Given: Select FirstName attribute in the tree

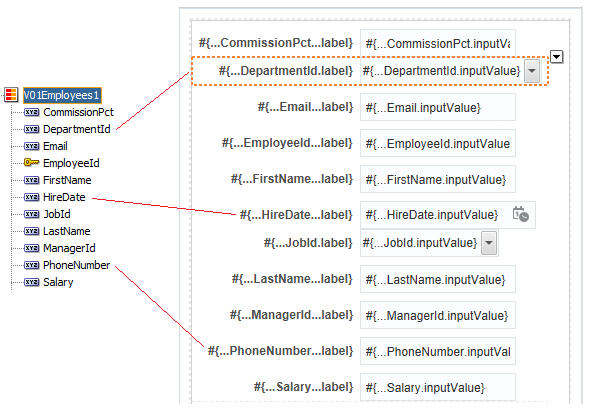Looking at the screenshot, I should pos(67,180).
